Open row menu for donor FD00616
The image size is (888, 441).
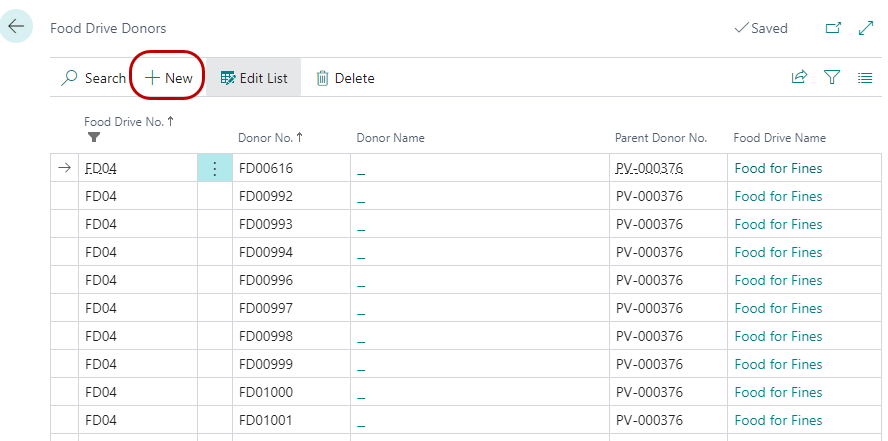point(214,169)
